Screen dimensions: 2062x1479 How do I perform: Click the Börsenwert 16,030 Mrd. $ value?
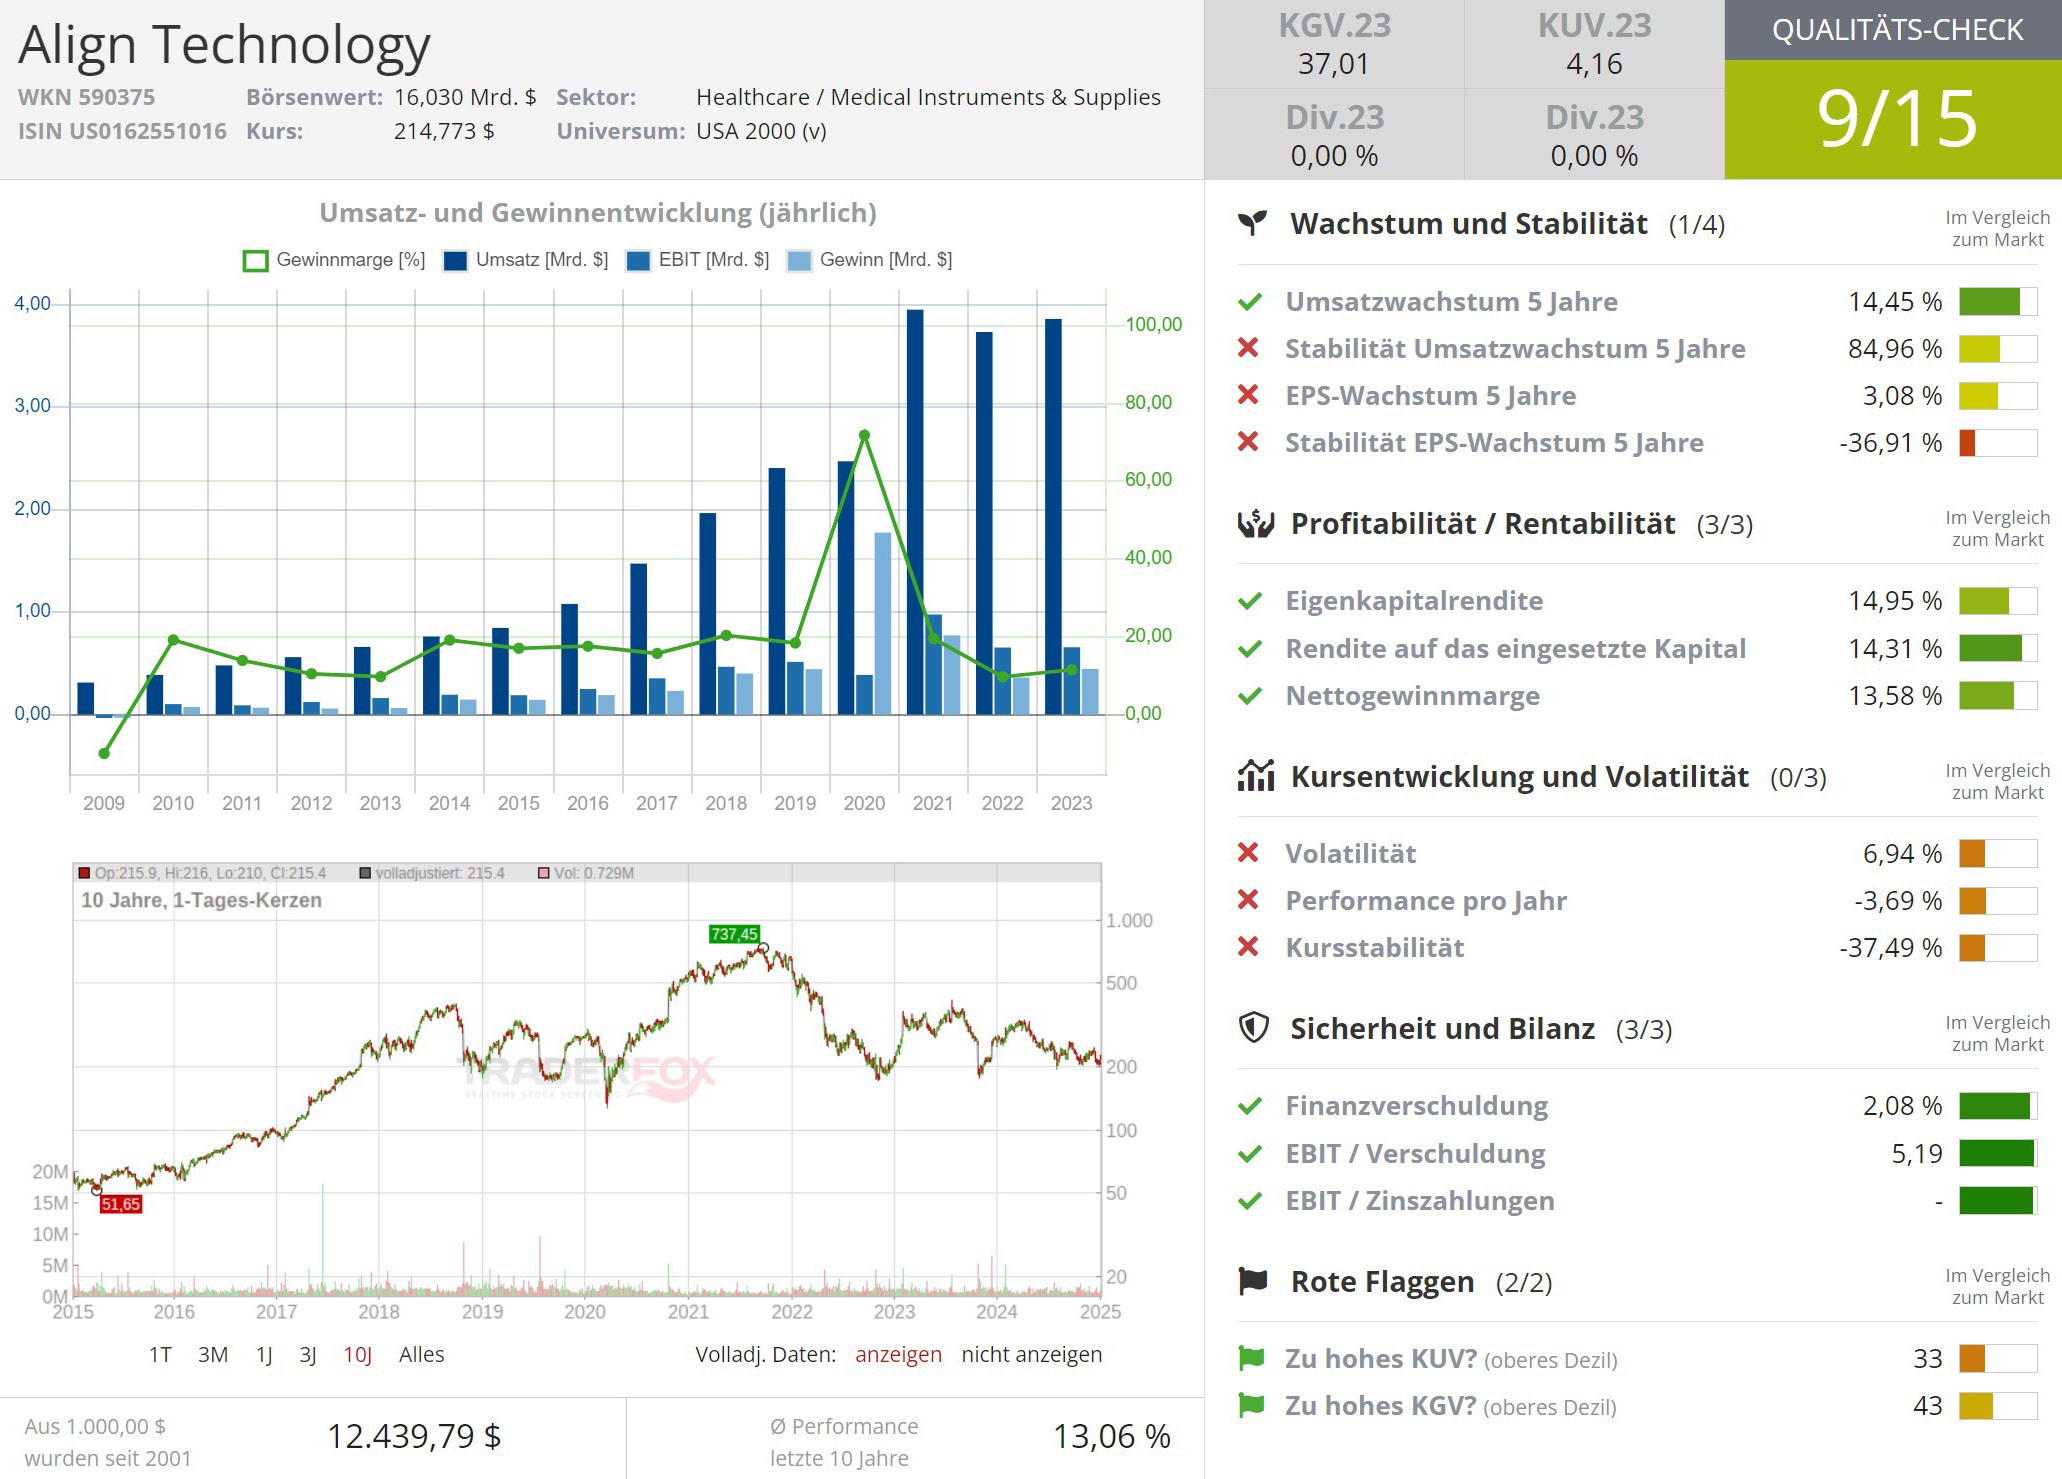coord(465,97)
